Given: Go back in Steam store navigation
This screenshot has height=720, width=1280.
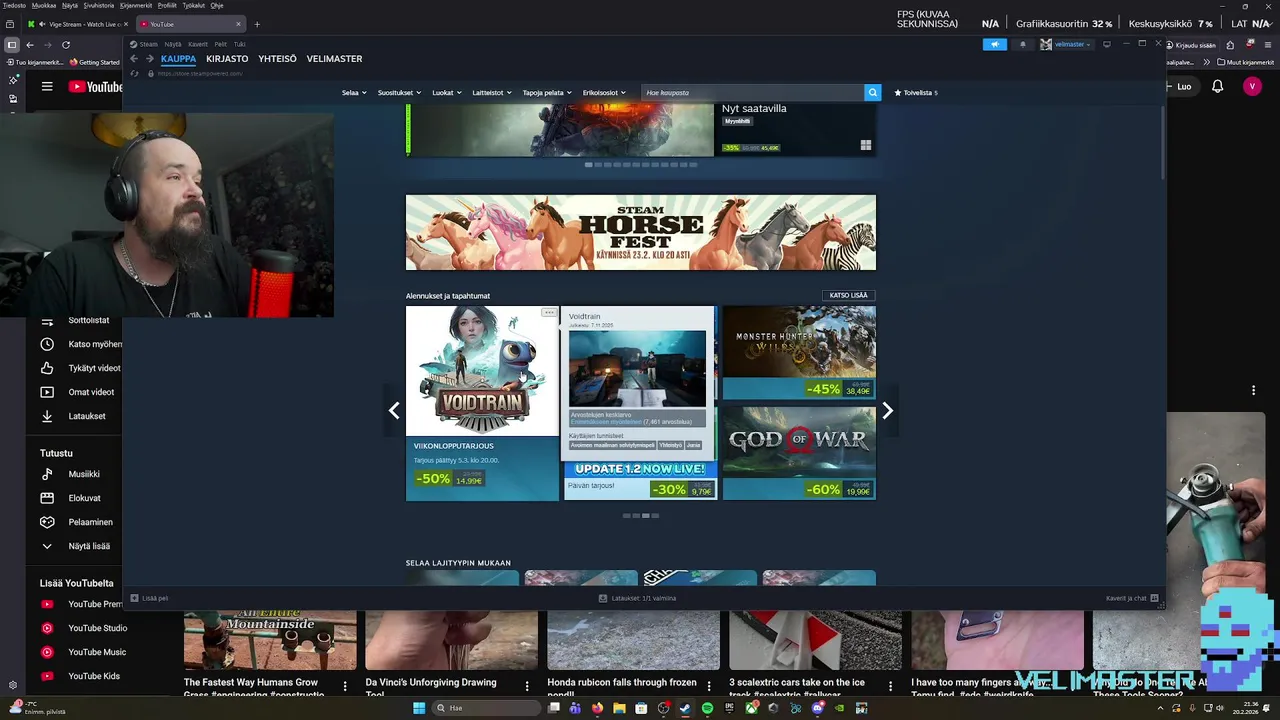Looking at the screenshot, I should 134,59.
